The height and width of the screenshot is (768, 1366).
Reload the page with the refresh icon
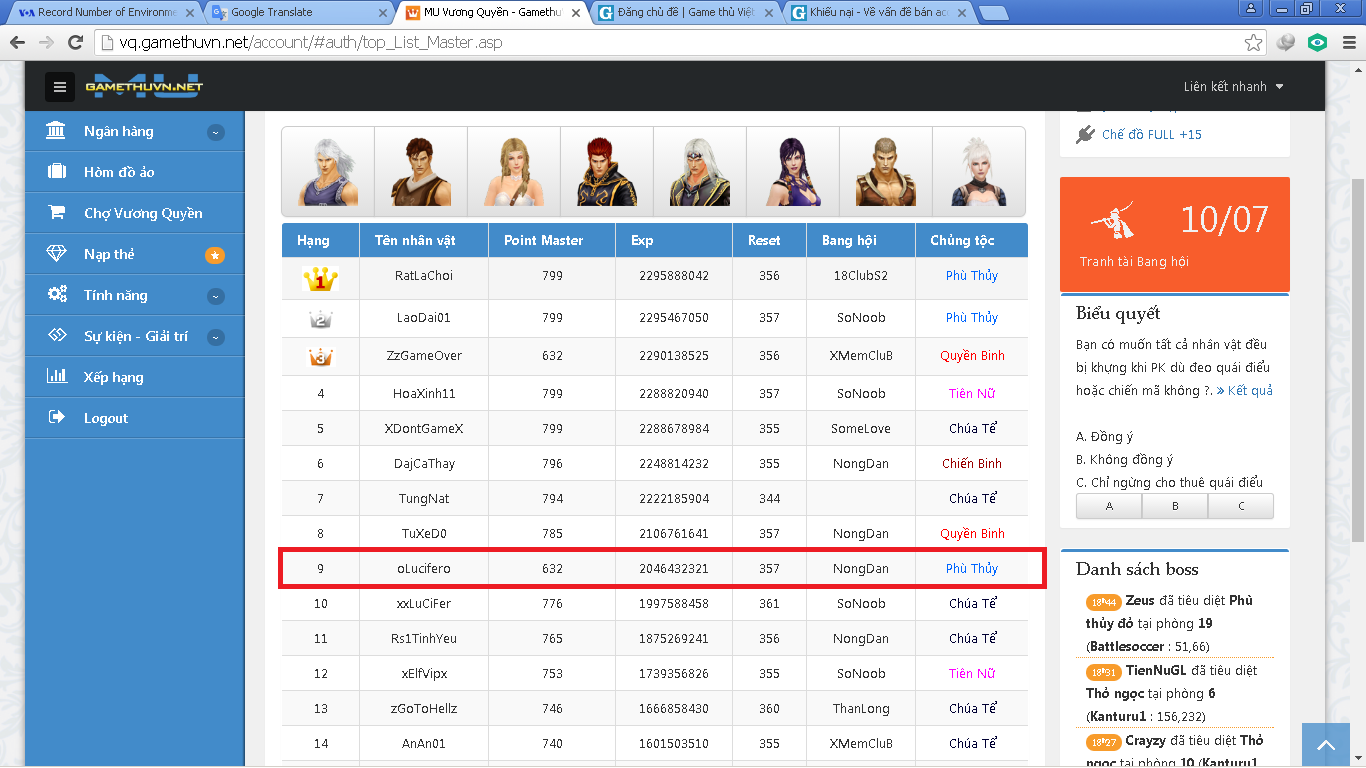pos(75,43)
